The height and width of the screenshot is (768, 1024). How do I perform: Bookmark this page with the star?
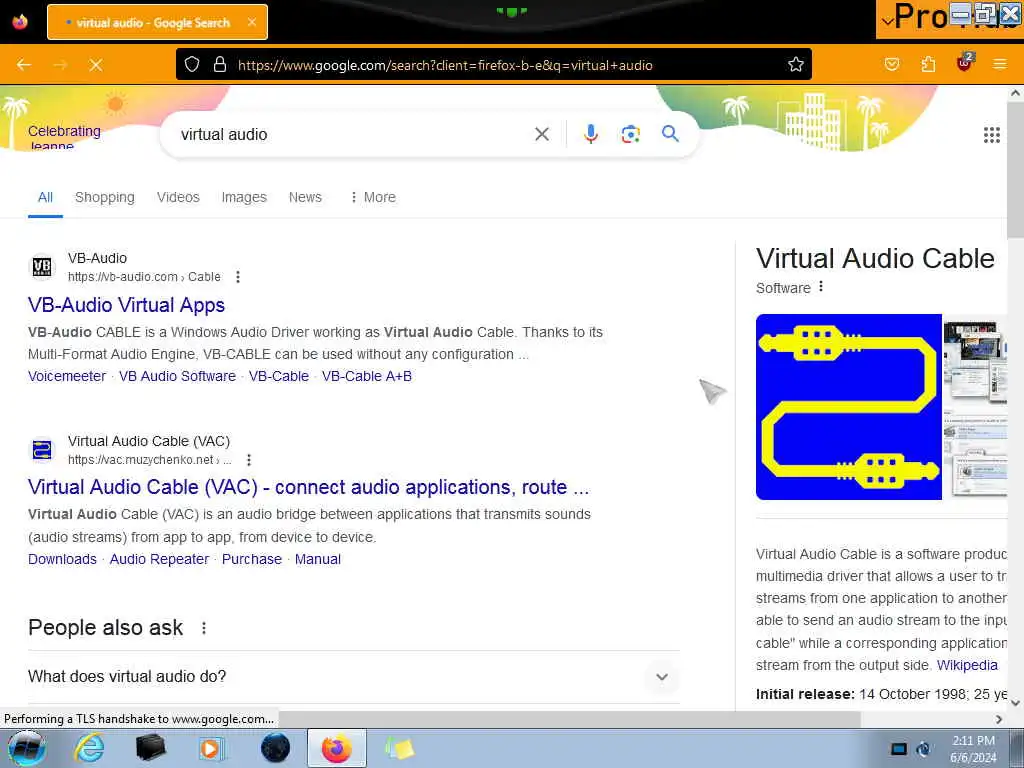coord(795,65)
